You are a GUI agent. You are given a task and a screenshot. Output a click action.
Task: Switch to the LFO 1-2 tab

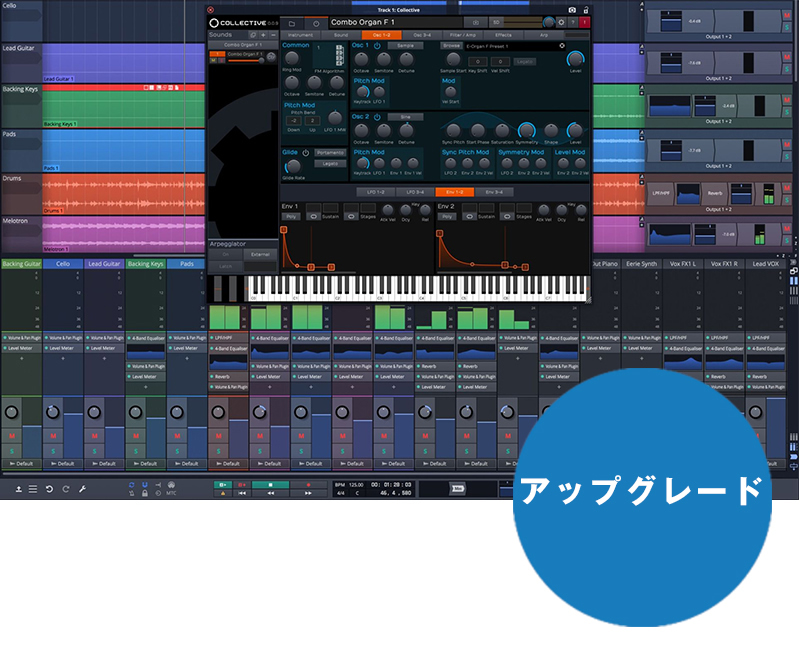tap(376, 192)
